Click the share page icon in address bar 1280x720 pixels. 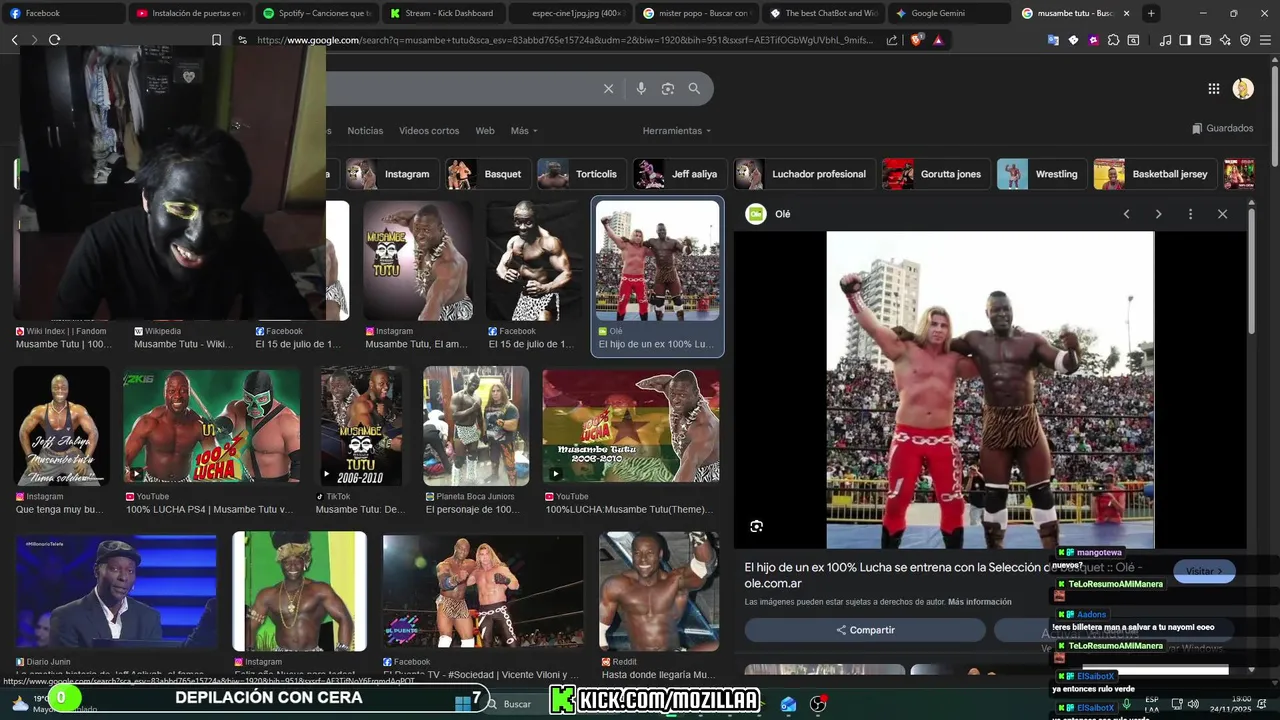click(892, 40)
